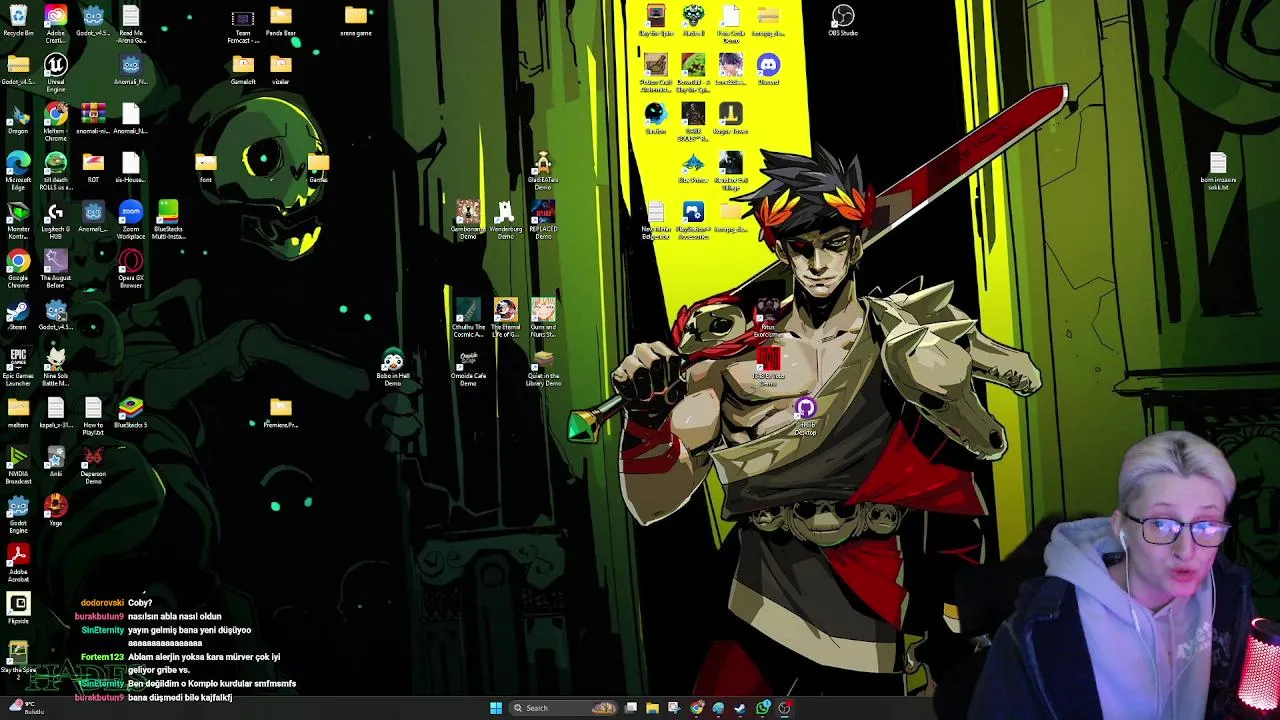
Task: Launch OBS Studio desktop shortcut
Action: click(x=843, y=20)
